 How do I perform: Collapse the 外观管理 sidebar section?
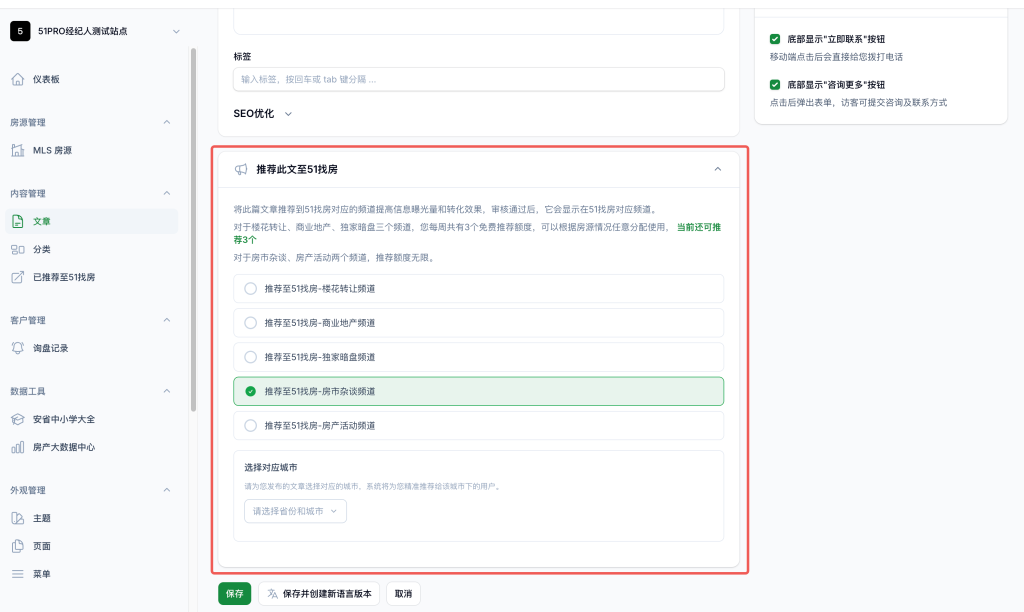167,490
